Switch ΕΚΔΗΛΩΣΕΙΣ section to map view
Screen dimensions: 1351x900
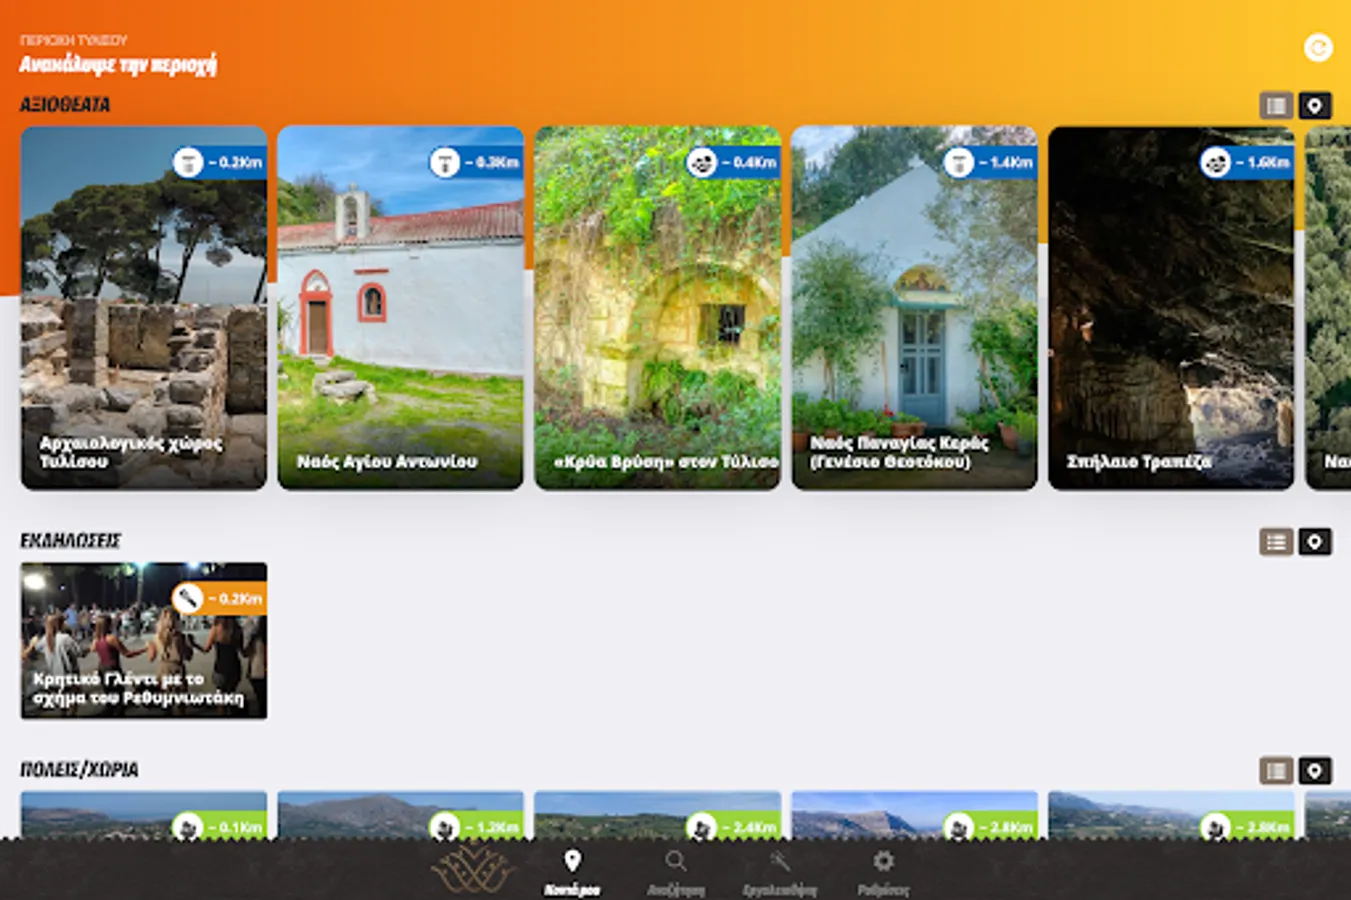tap(1314, 542)
